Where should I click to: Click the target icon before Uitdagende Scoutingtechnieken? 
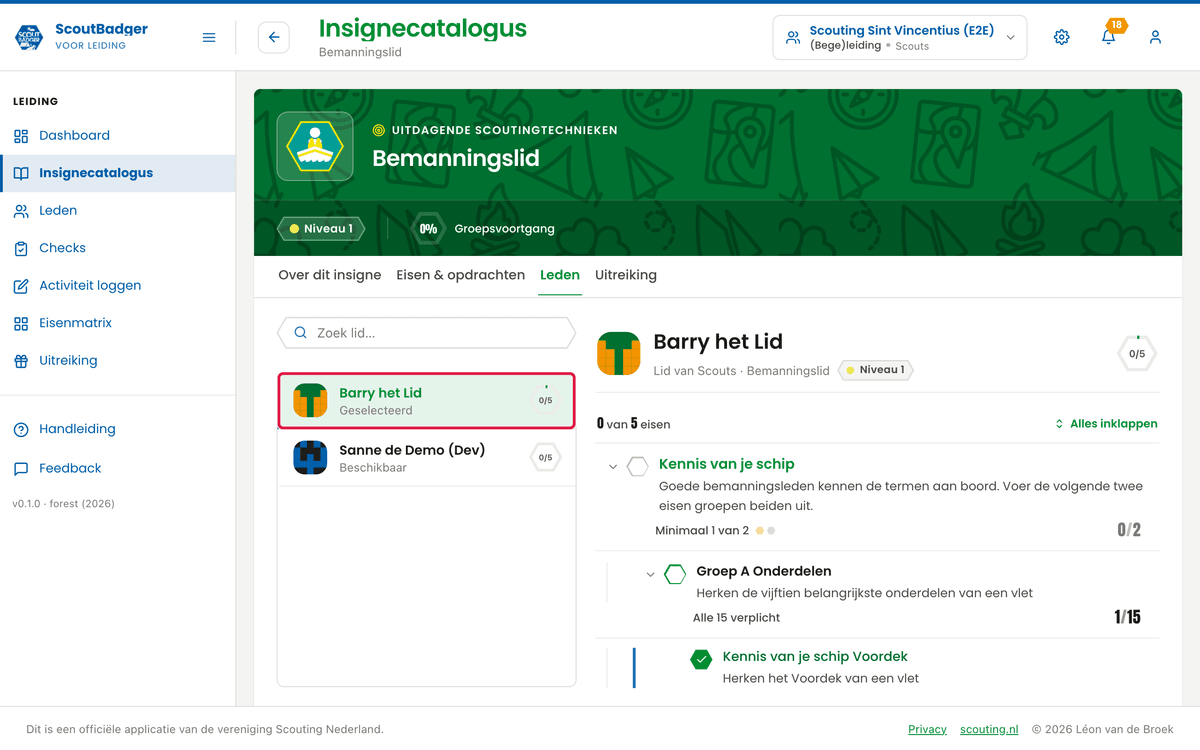pyautogui.click(x=379, y=130)
